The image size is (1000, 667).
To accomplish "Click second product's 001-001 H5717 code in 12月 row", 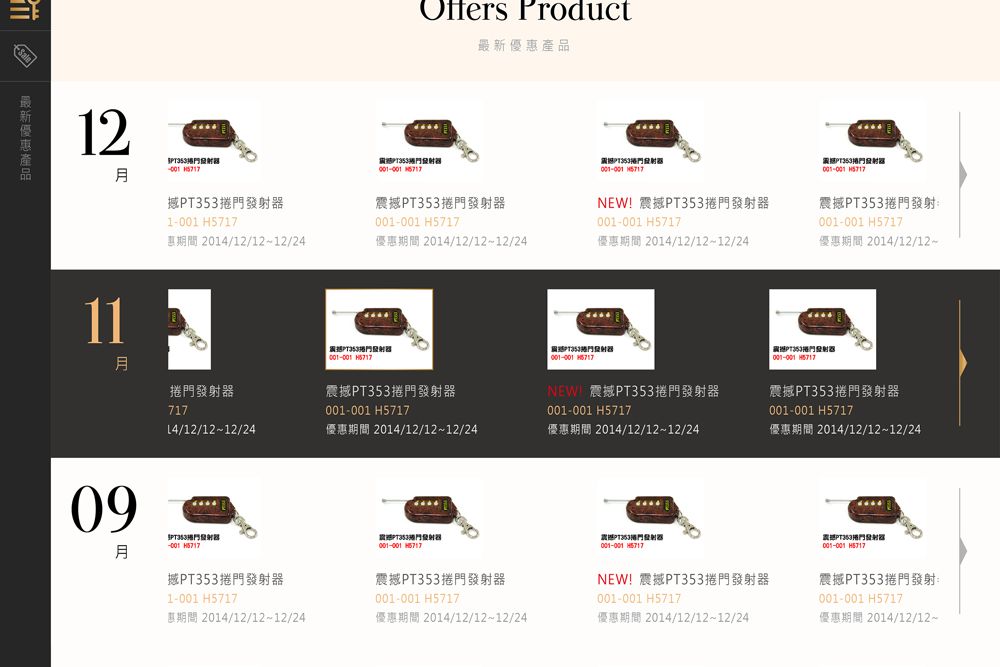I will point(417,222).
